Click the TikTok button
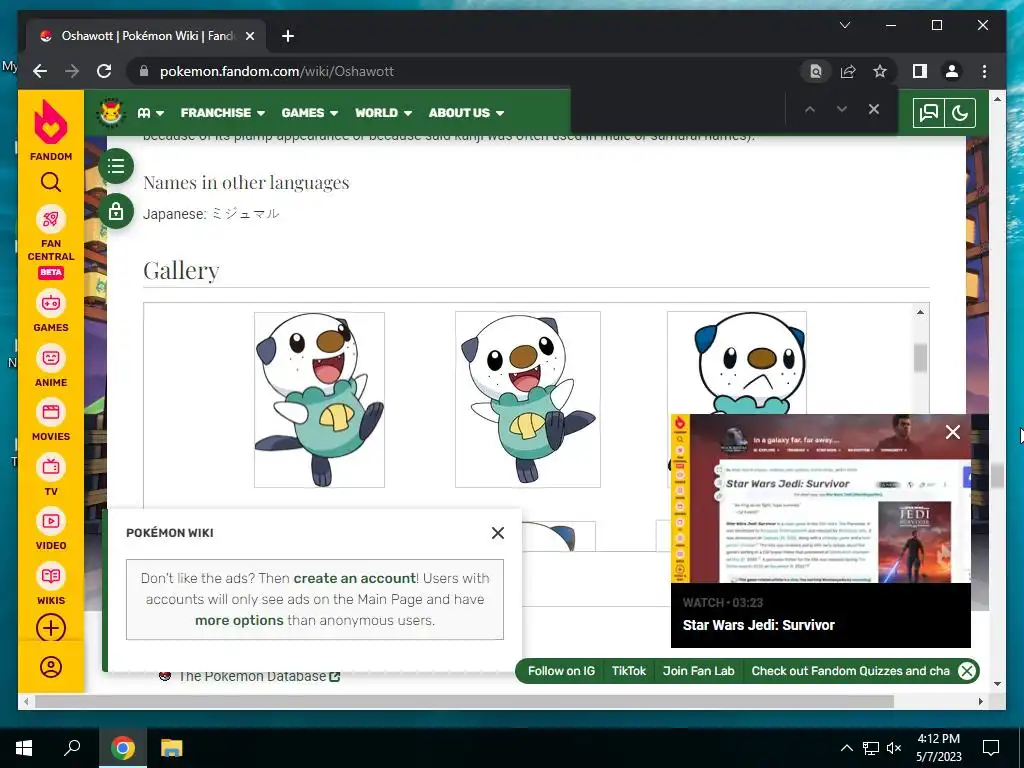1024x768 pixels. [x=628, y=671]
